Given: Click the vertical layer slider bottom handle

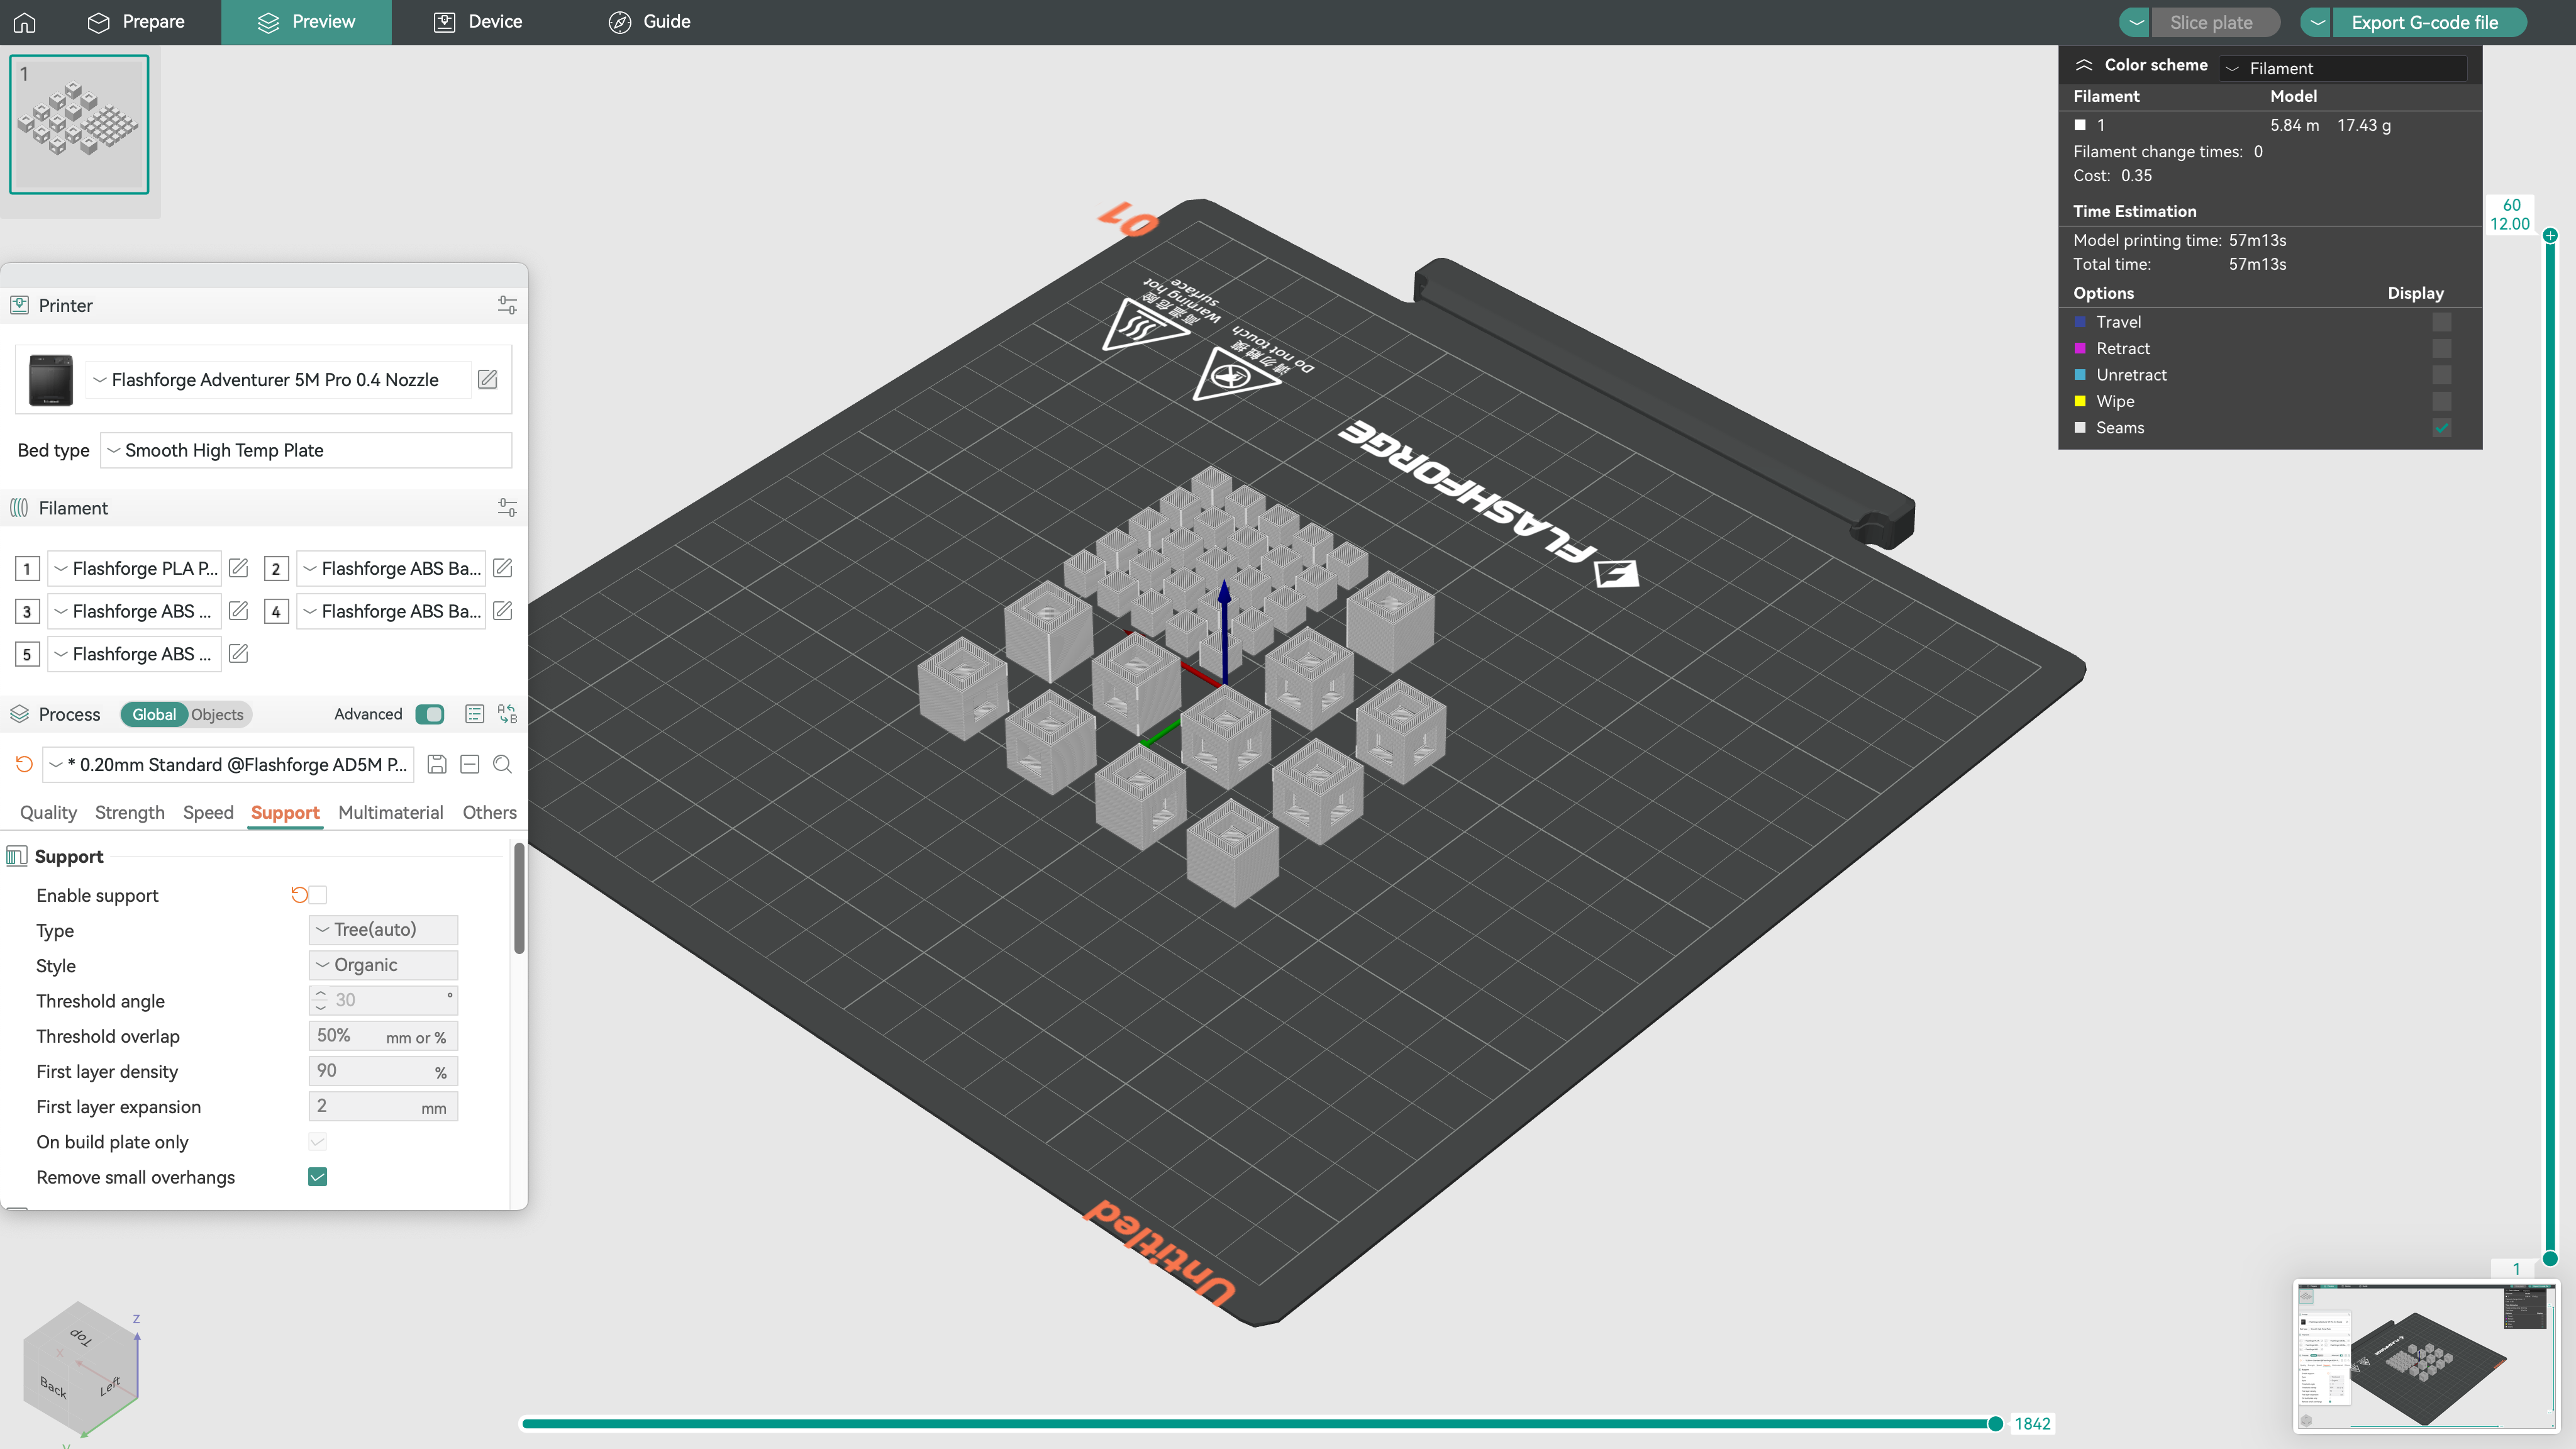Looking at the screenshot, I should [x=2550, y=1259].
